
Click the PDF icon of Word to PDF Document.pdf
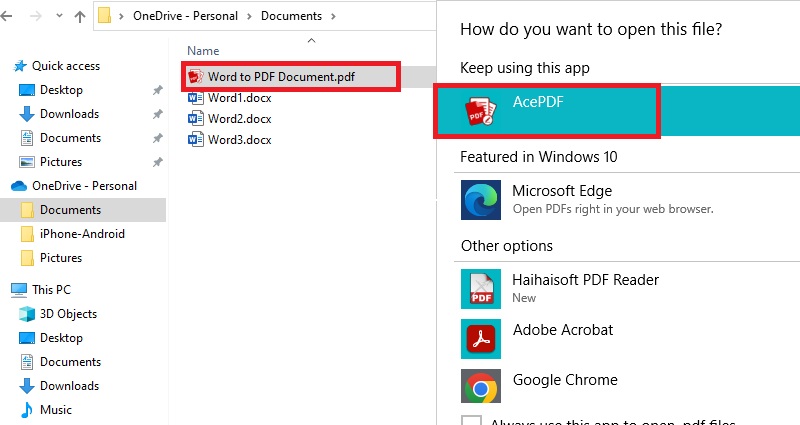point(196,77)
